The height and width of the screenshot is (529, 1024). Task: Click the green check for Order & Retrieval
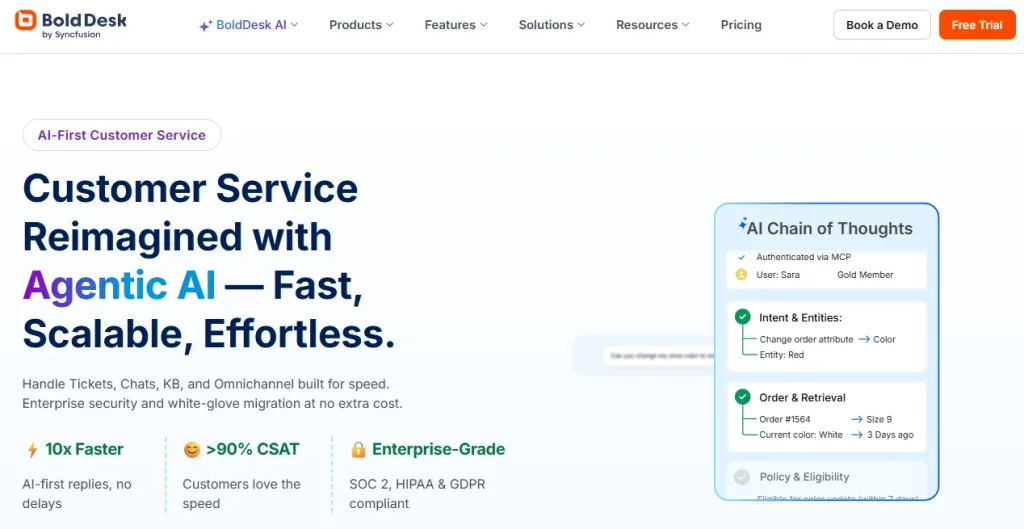coord(742,397)
